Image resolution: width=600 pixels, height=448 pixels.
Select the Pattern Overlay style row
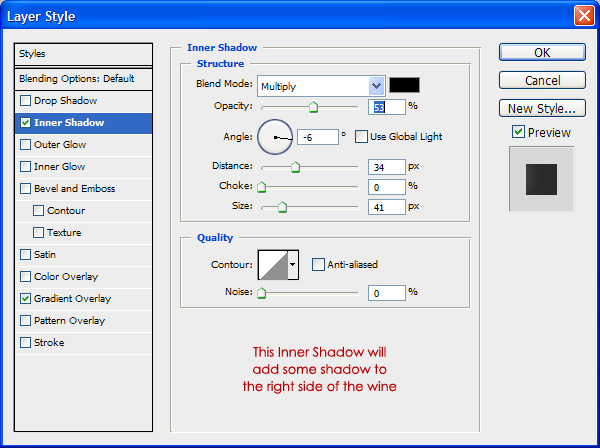(83, 321)
